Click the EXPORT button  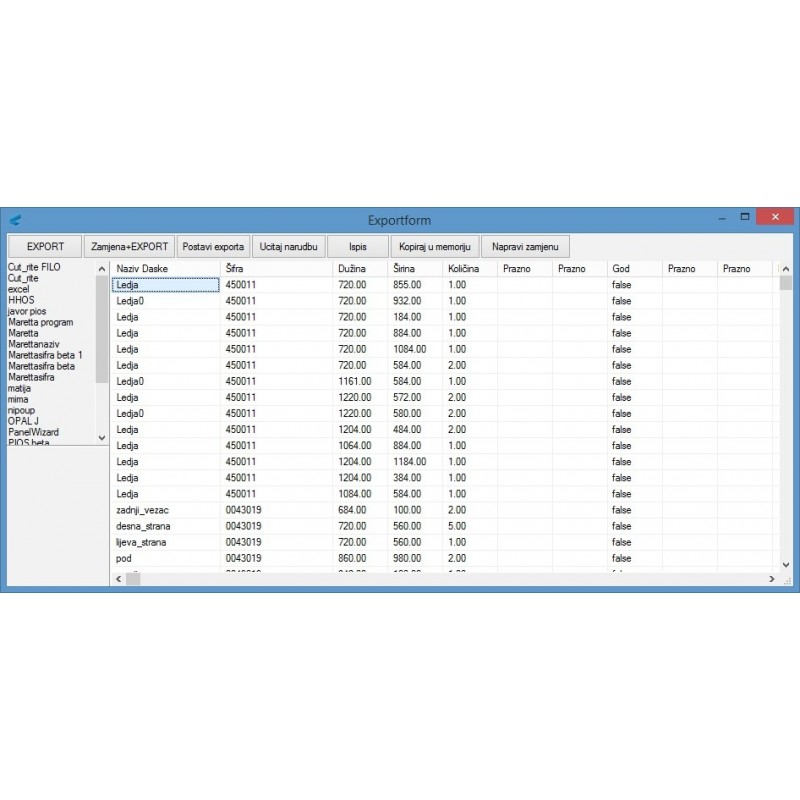(x=45, y=246)
